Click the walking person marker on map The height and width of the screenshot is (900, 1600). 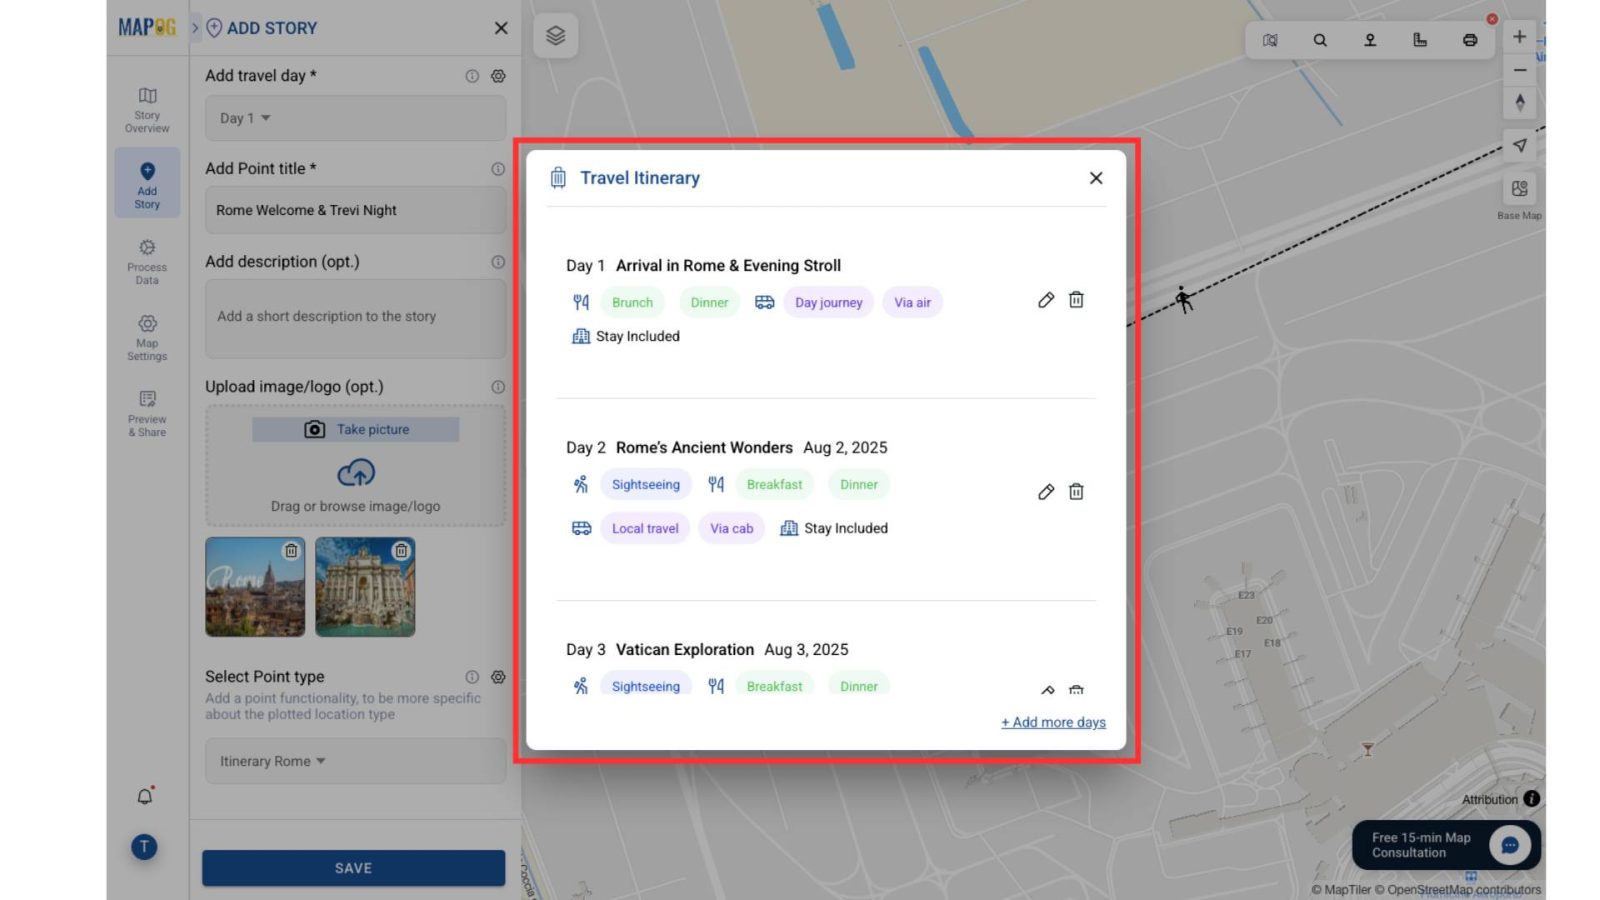(1184, 299)
